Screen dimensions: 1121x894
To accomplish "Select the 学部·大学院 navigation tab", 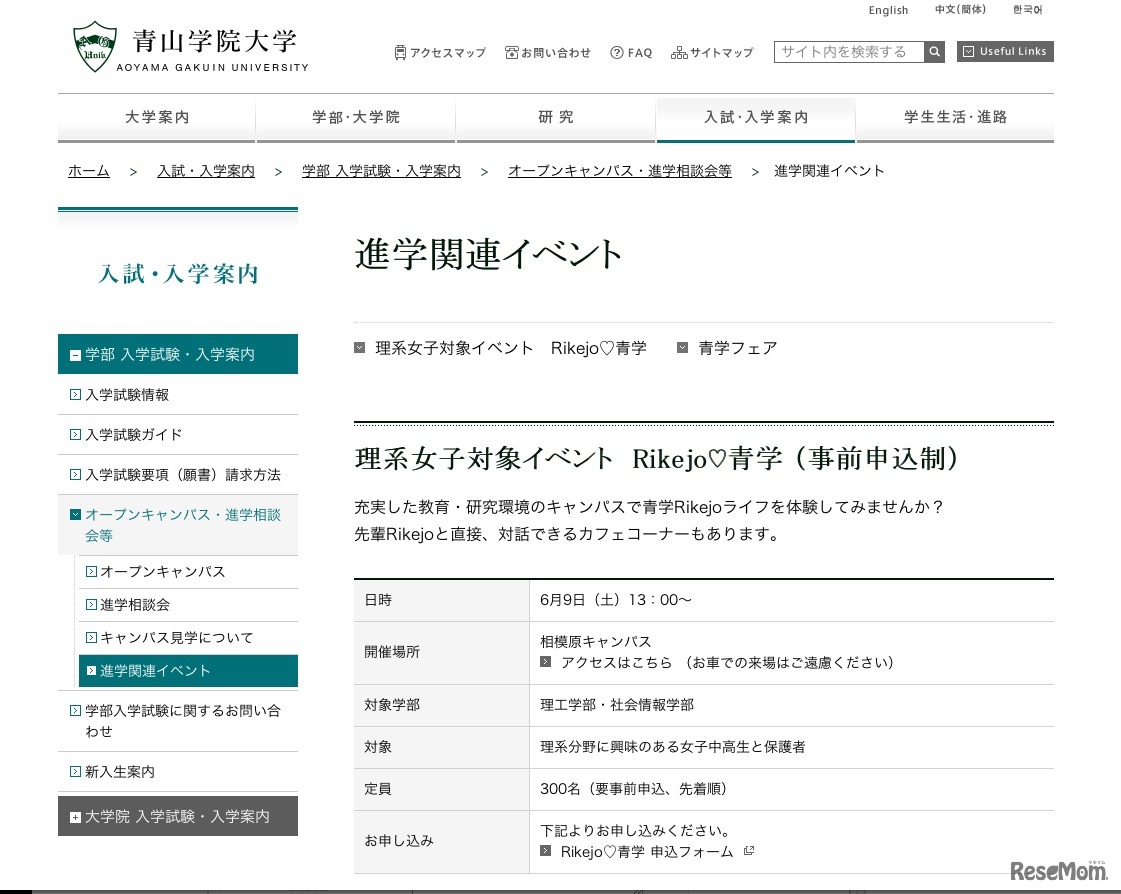I will pos(356,118).
